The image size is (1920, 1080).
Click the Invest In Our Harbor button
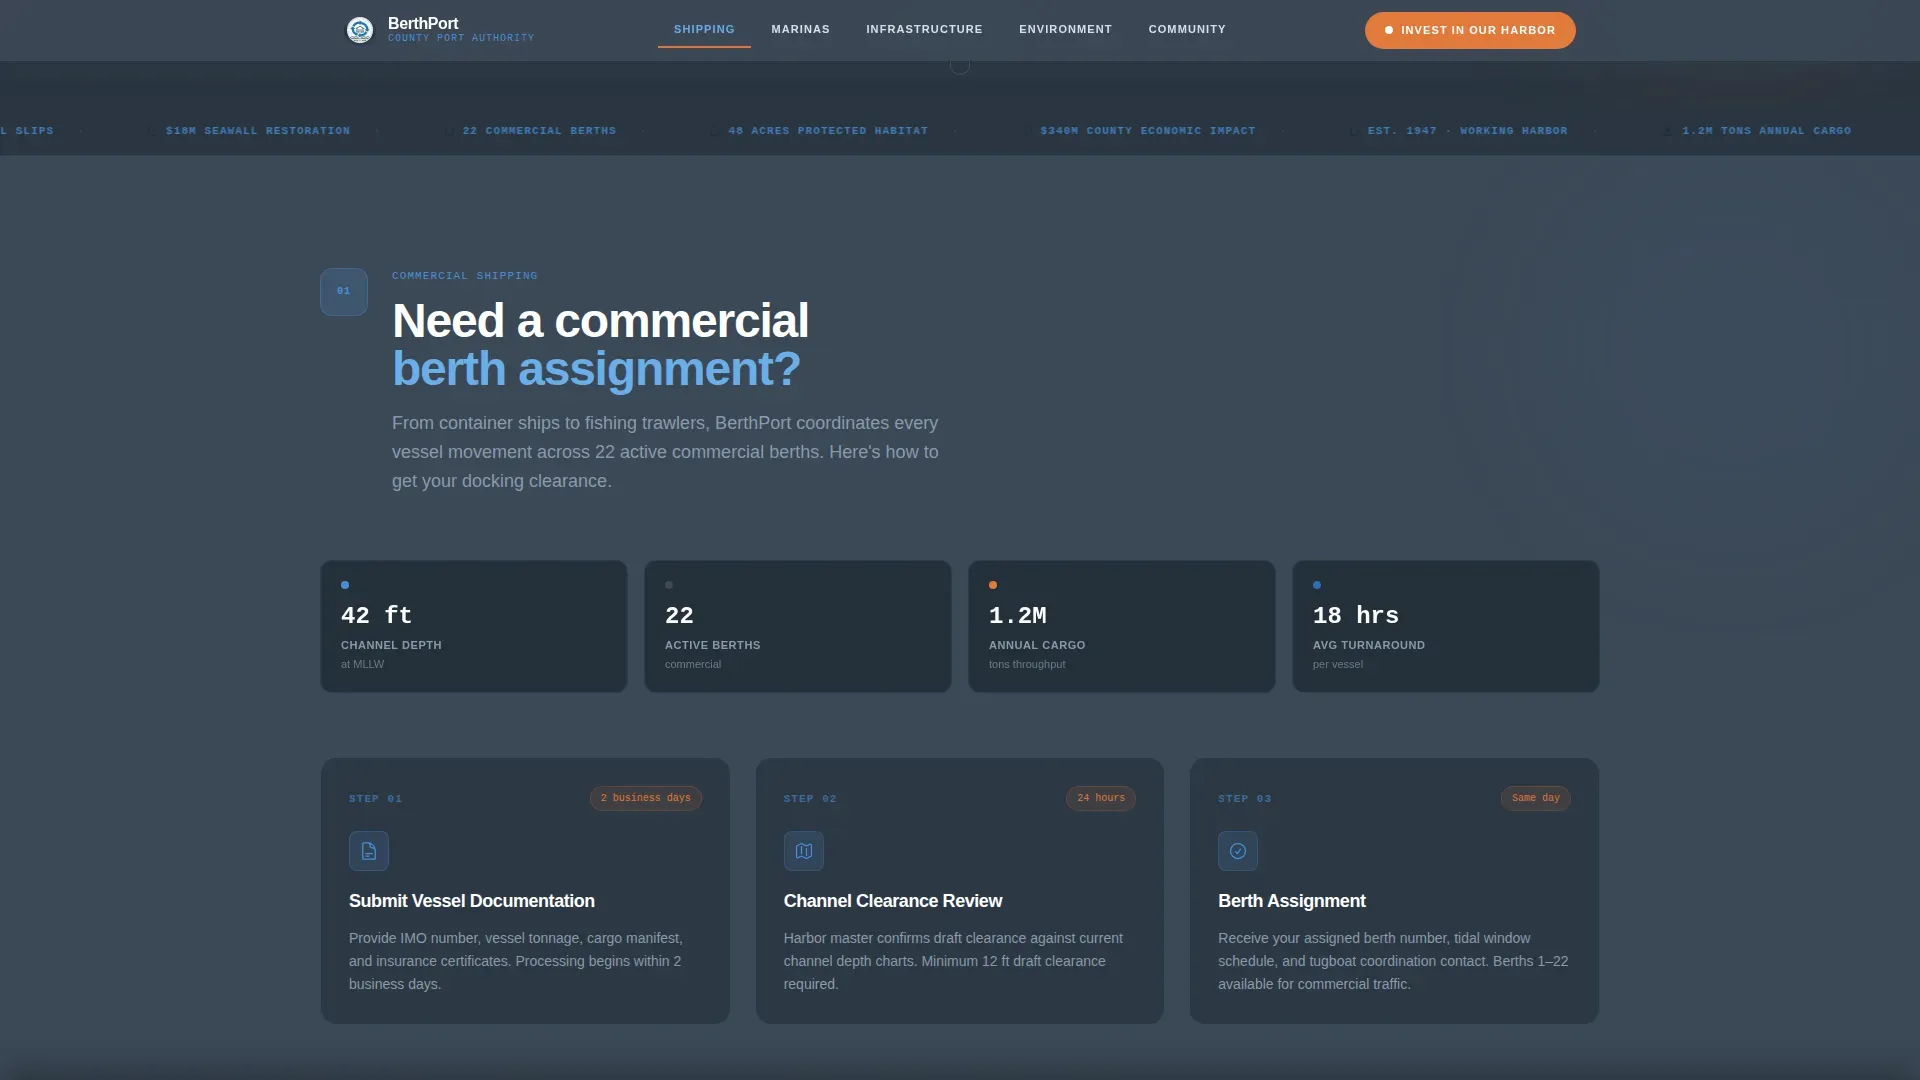click(1470, 30)
